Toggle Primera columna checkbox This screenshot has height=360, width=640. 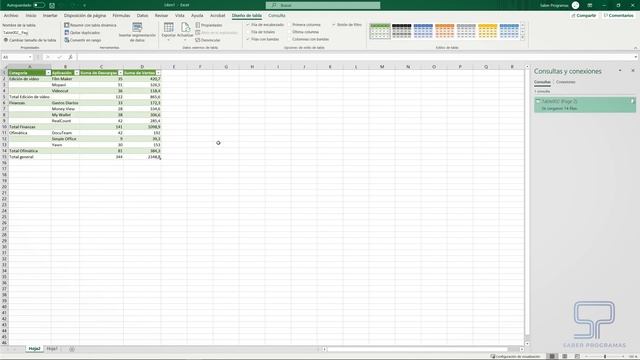(x=289, y=24)
